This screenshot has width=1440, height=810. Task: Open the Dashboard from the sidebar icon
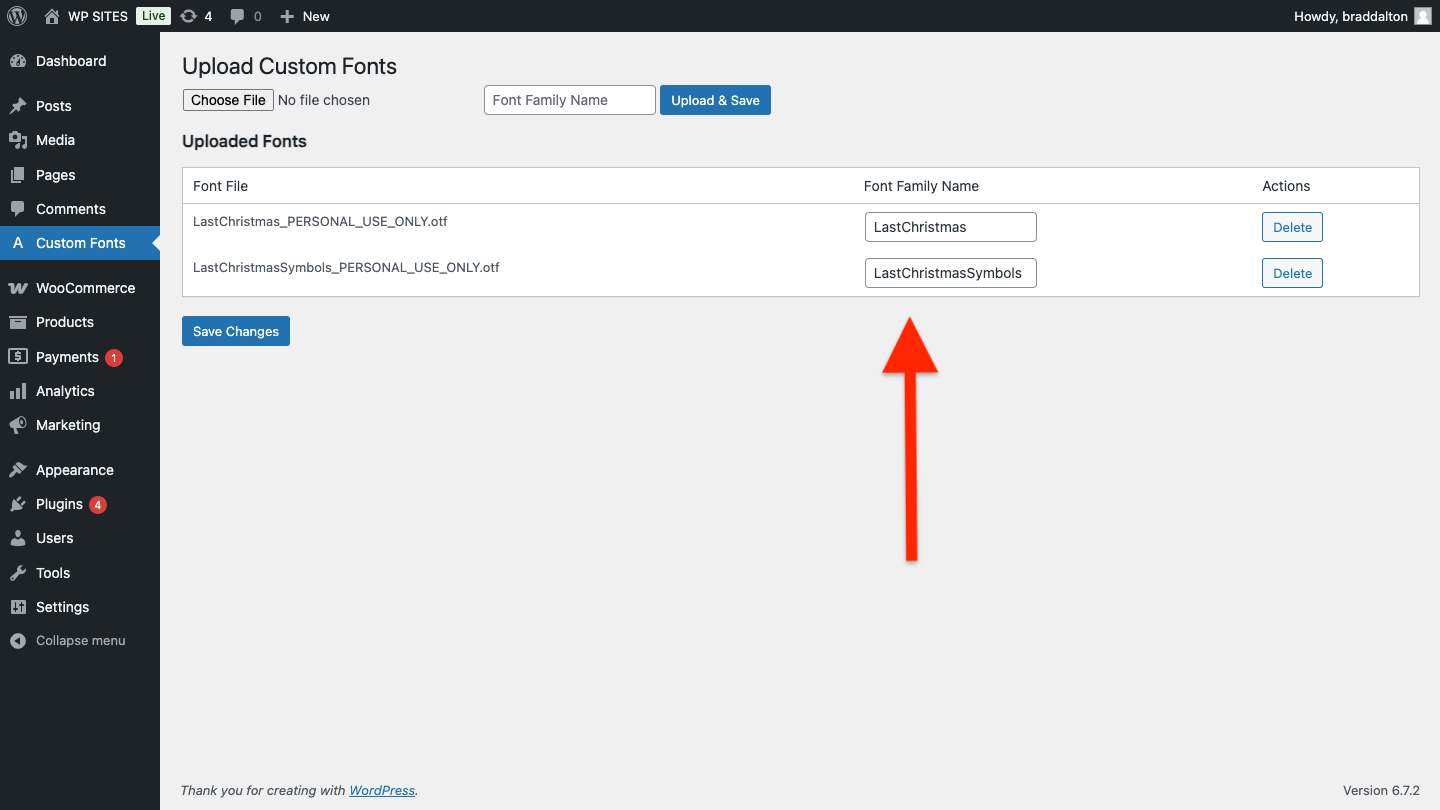coord(20,61)
